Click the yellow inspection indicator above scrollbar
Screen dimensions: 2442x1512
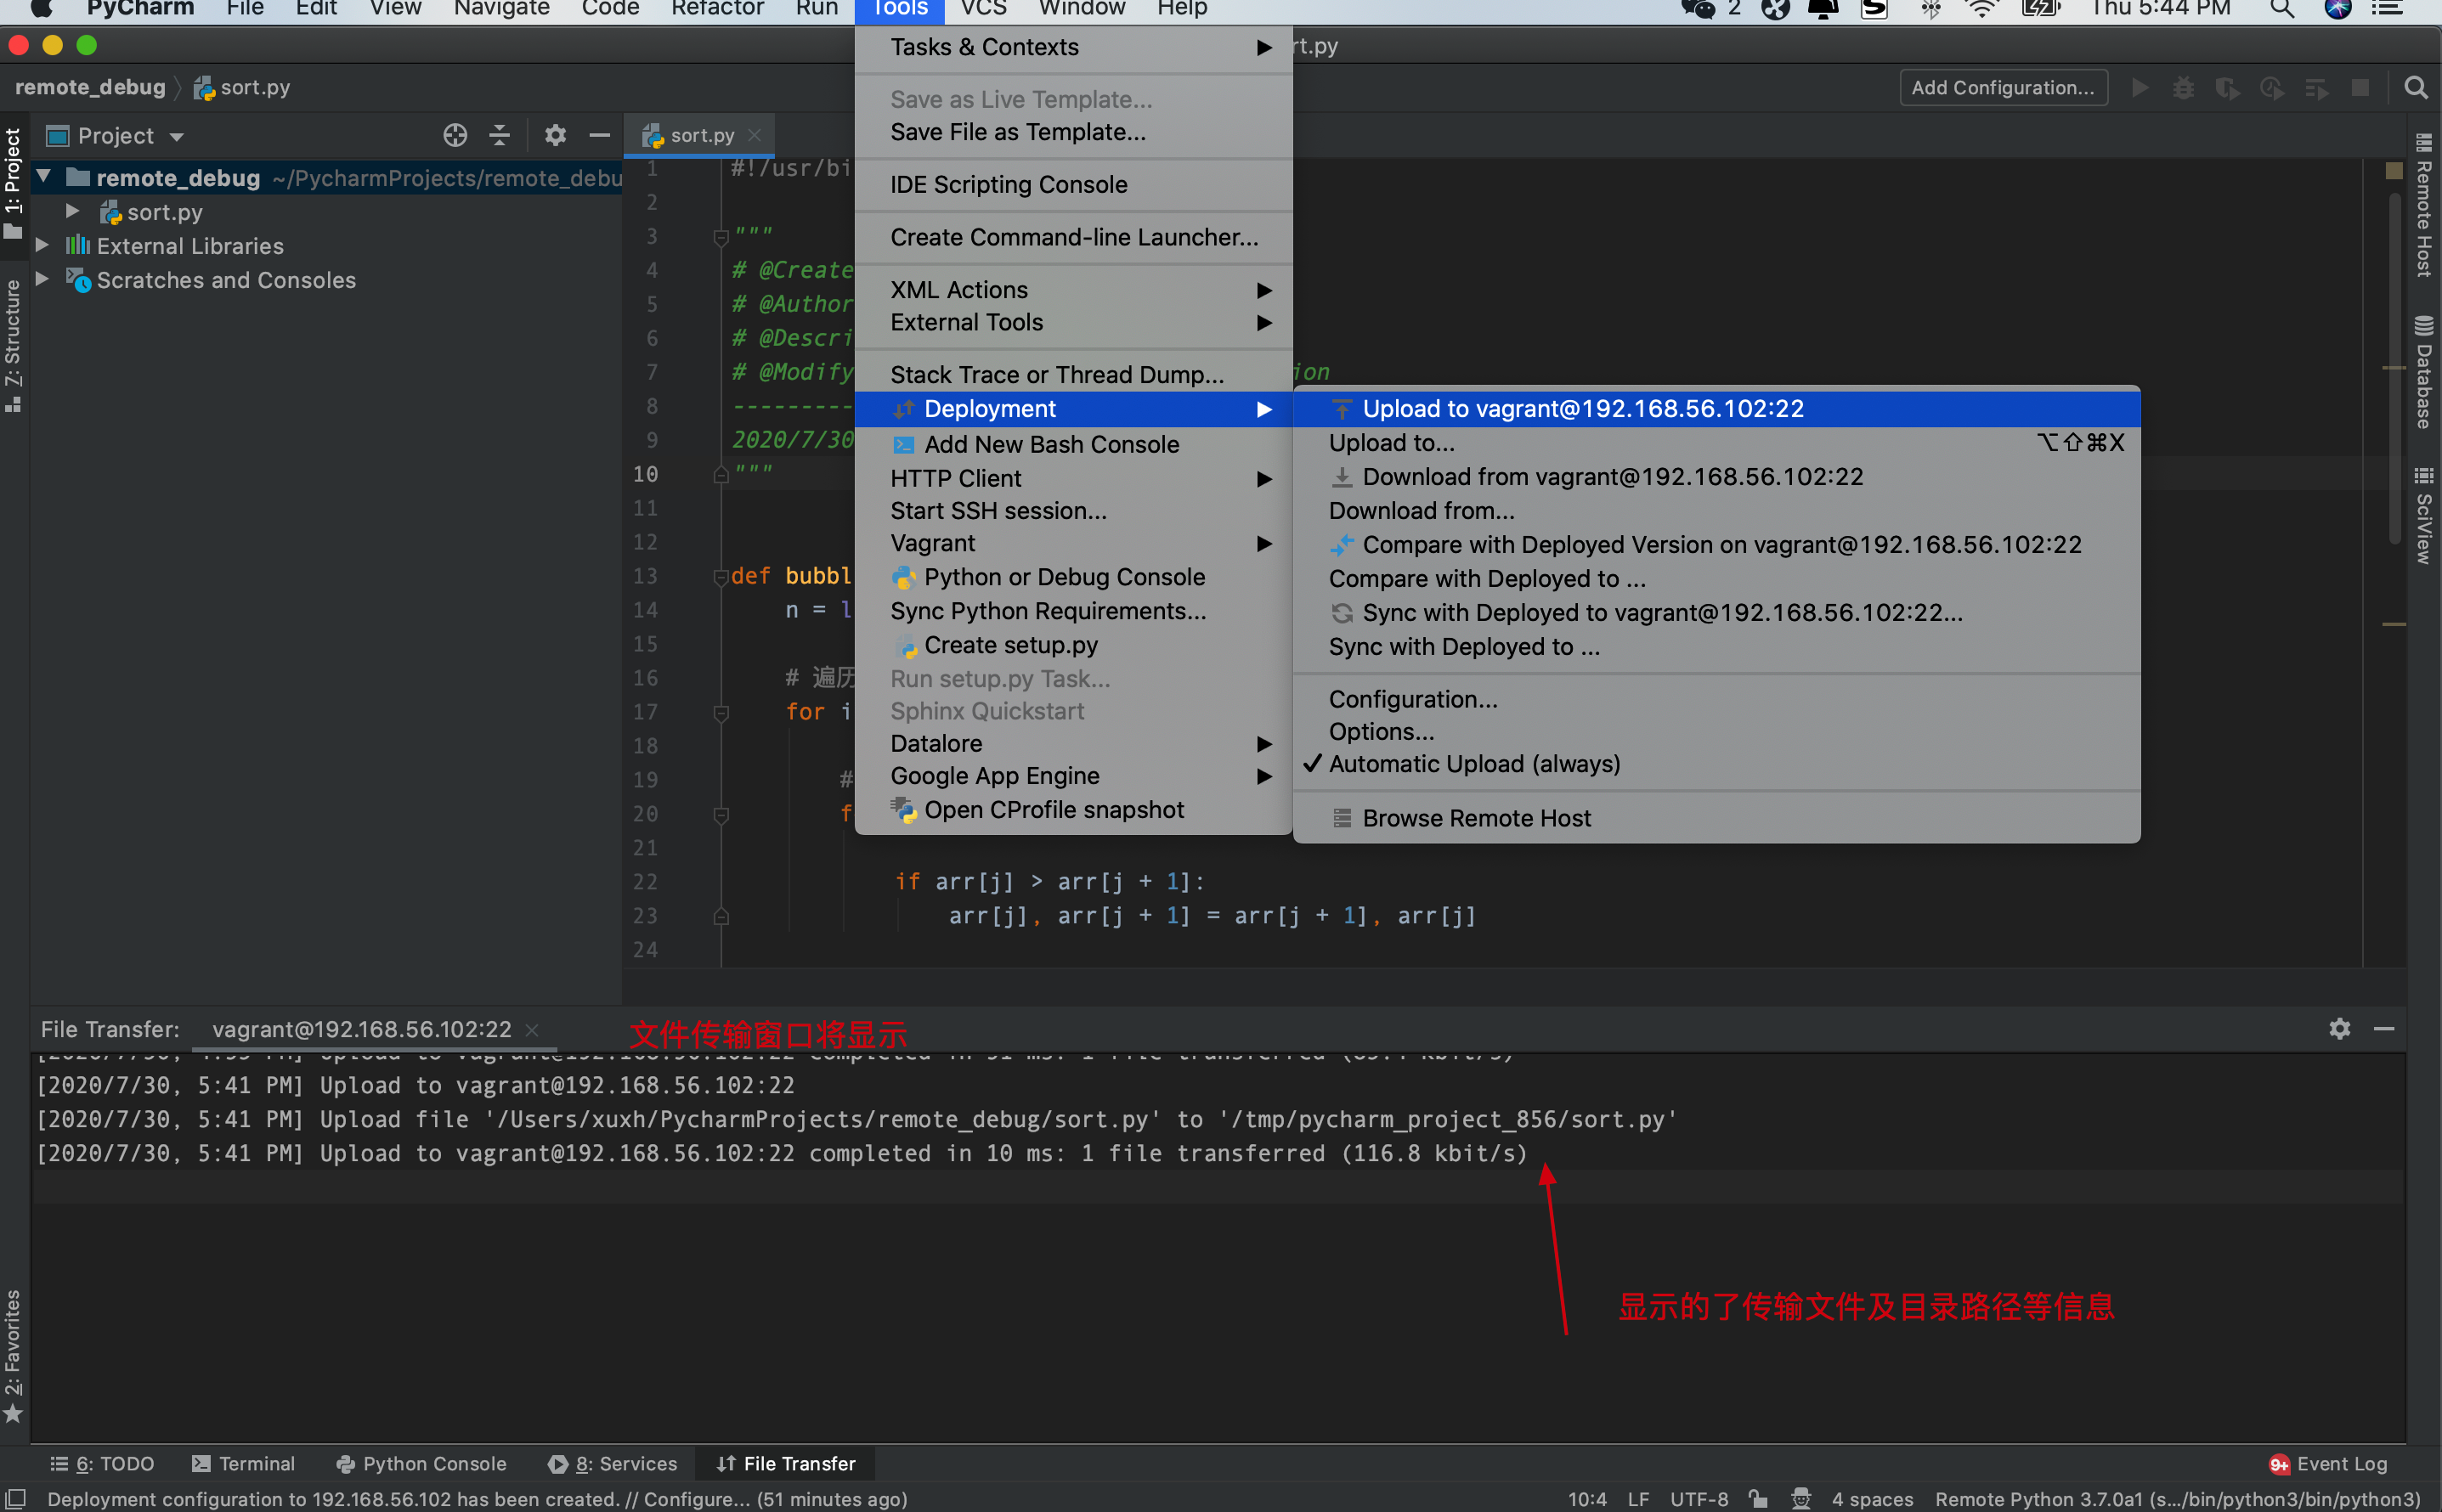(x=2394, y=171)
